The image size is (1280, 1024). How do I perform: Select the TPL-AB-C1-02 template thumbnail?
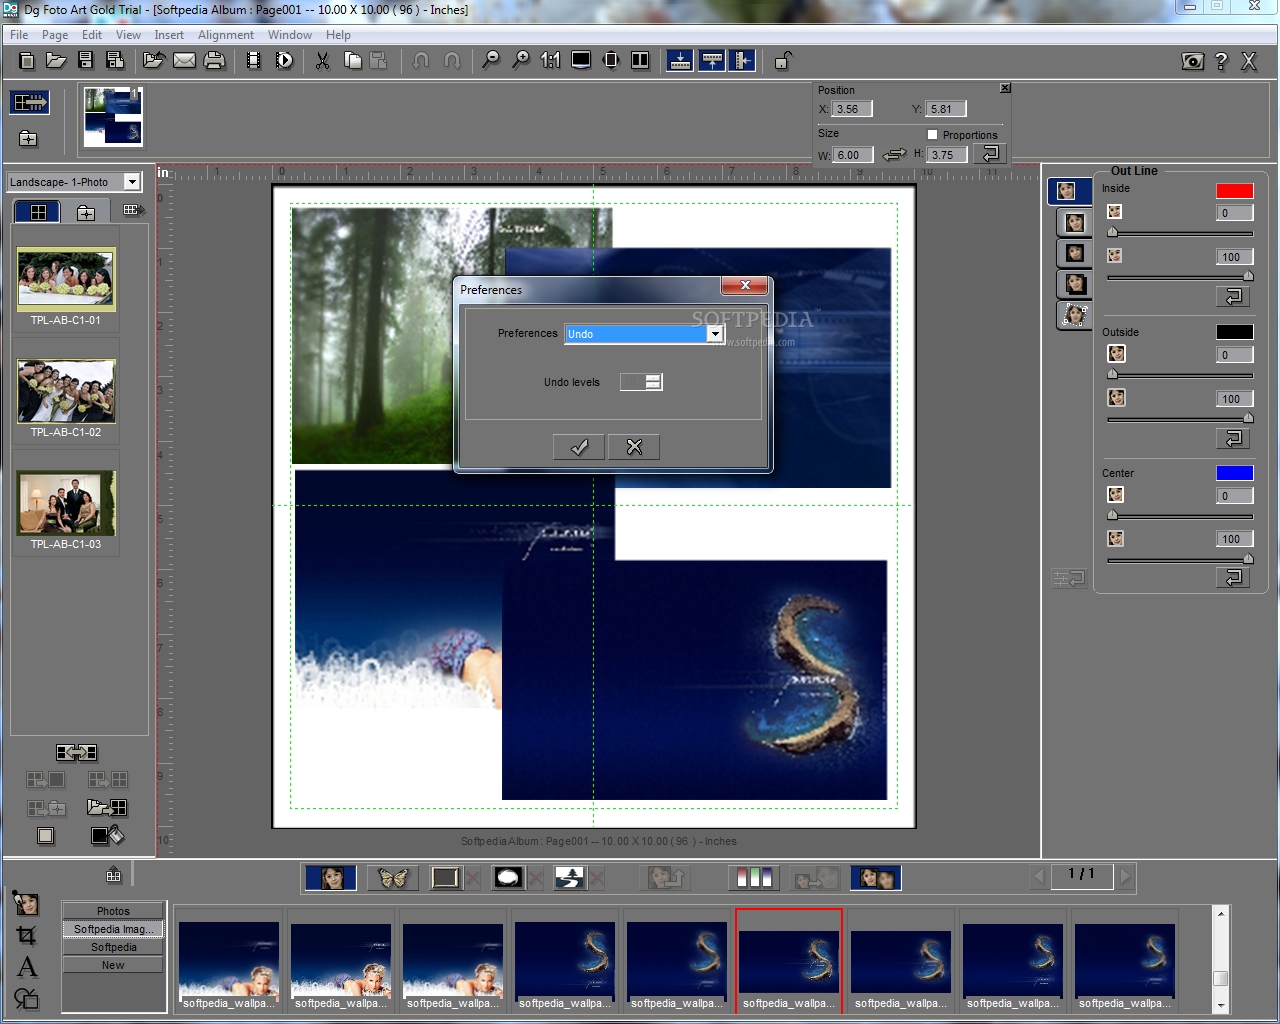(66, 391)
